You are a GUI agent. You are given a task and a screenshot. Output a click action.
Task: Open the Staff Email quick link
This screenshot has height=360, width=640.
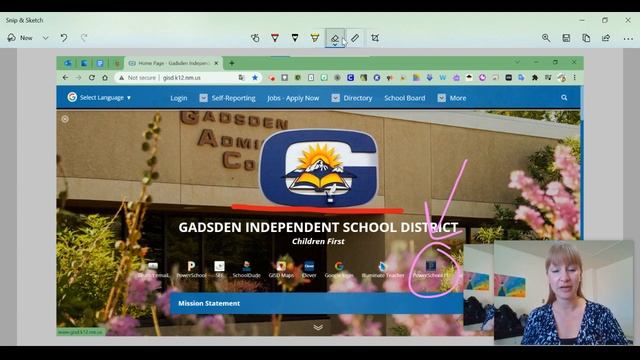click(153, 270)
